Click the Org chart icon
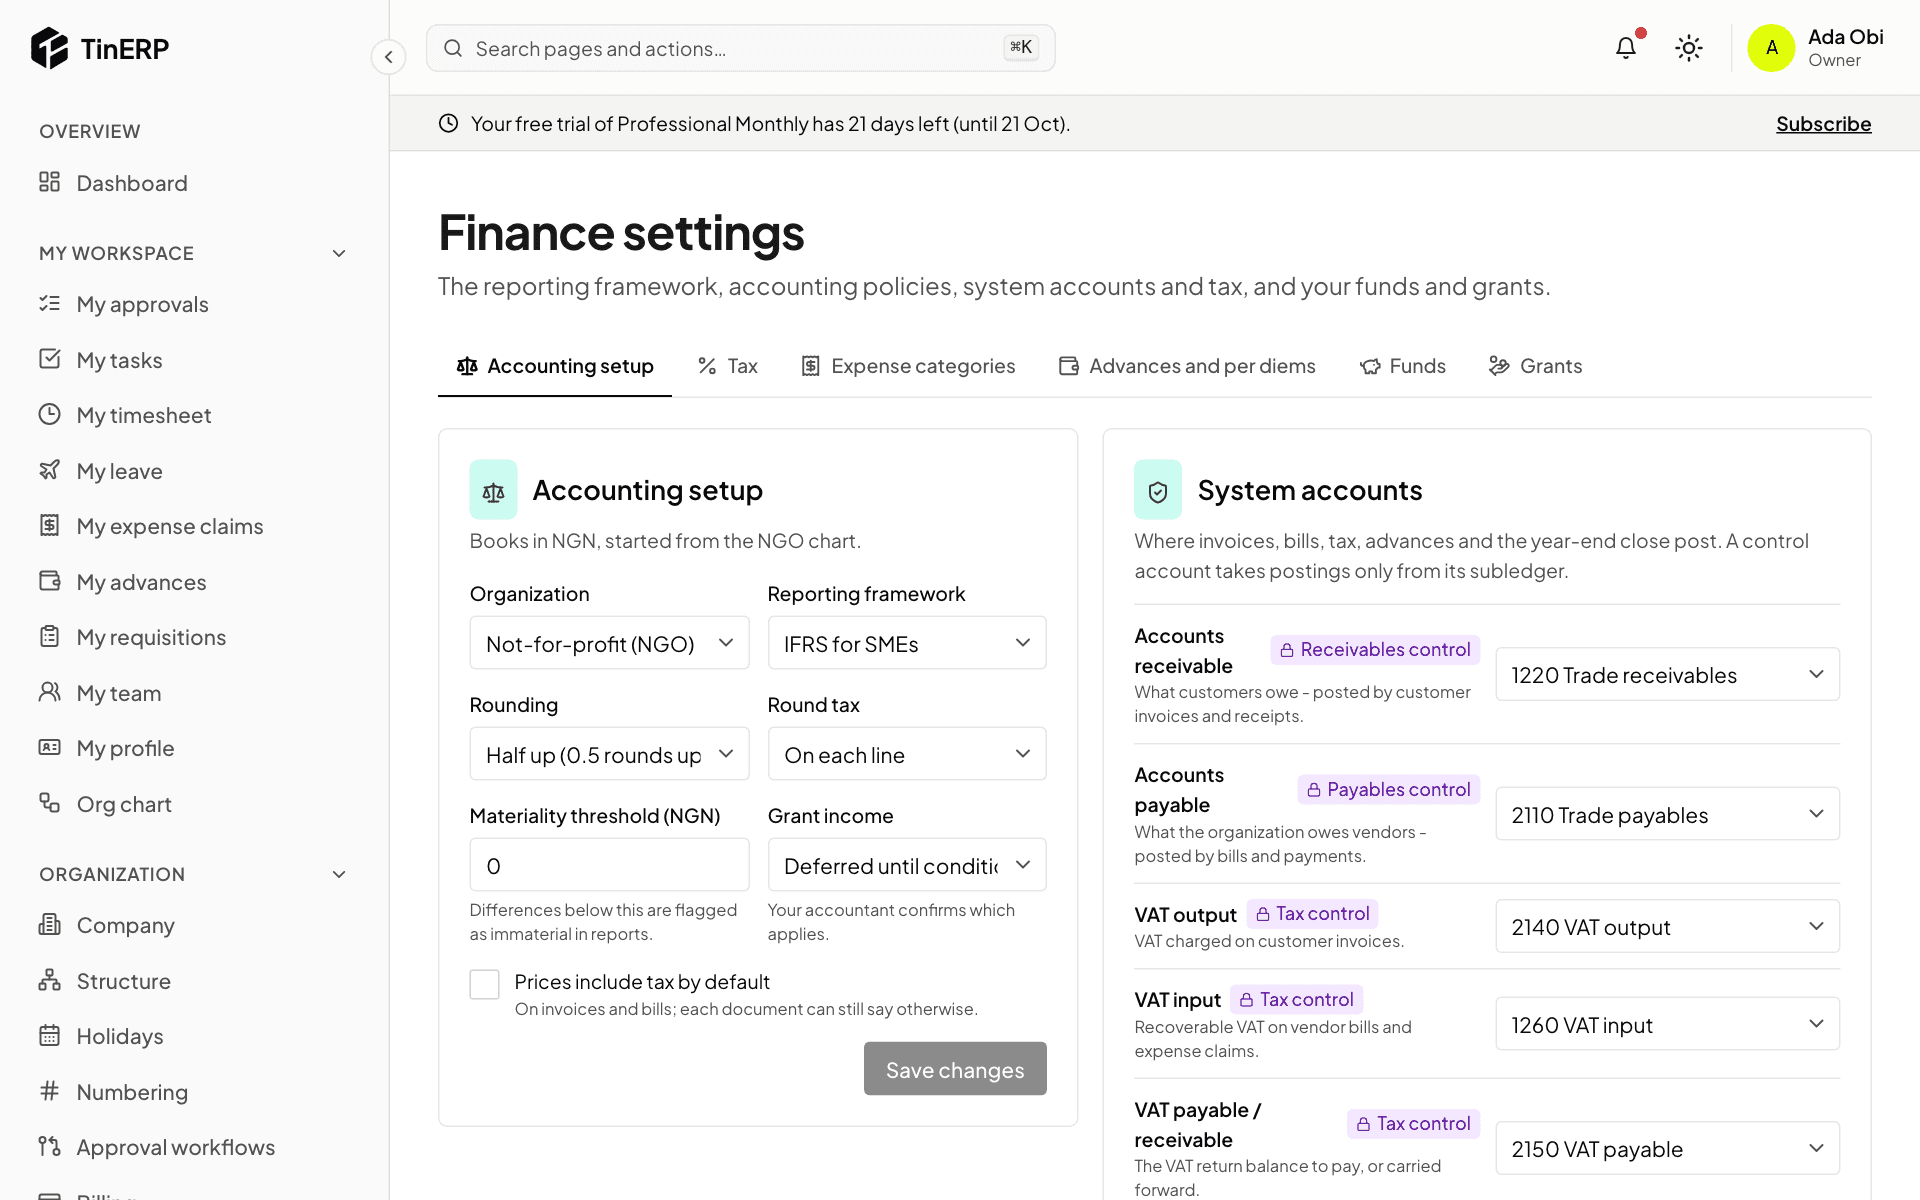The width and height of the screenshot is (1920, 1200). click(49, 803)
